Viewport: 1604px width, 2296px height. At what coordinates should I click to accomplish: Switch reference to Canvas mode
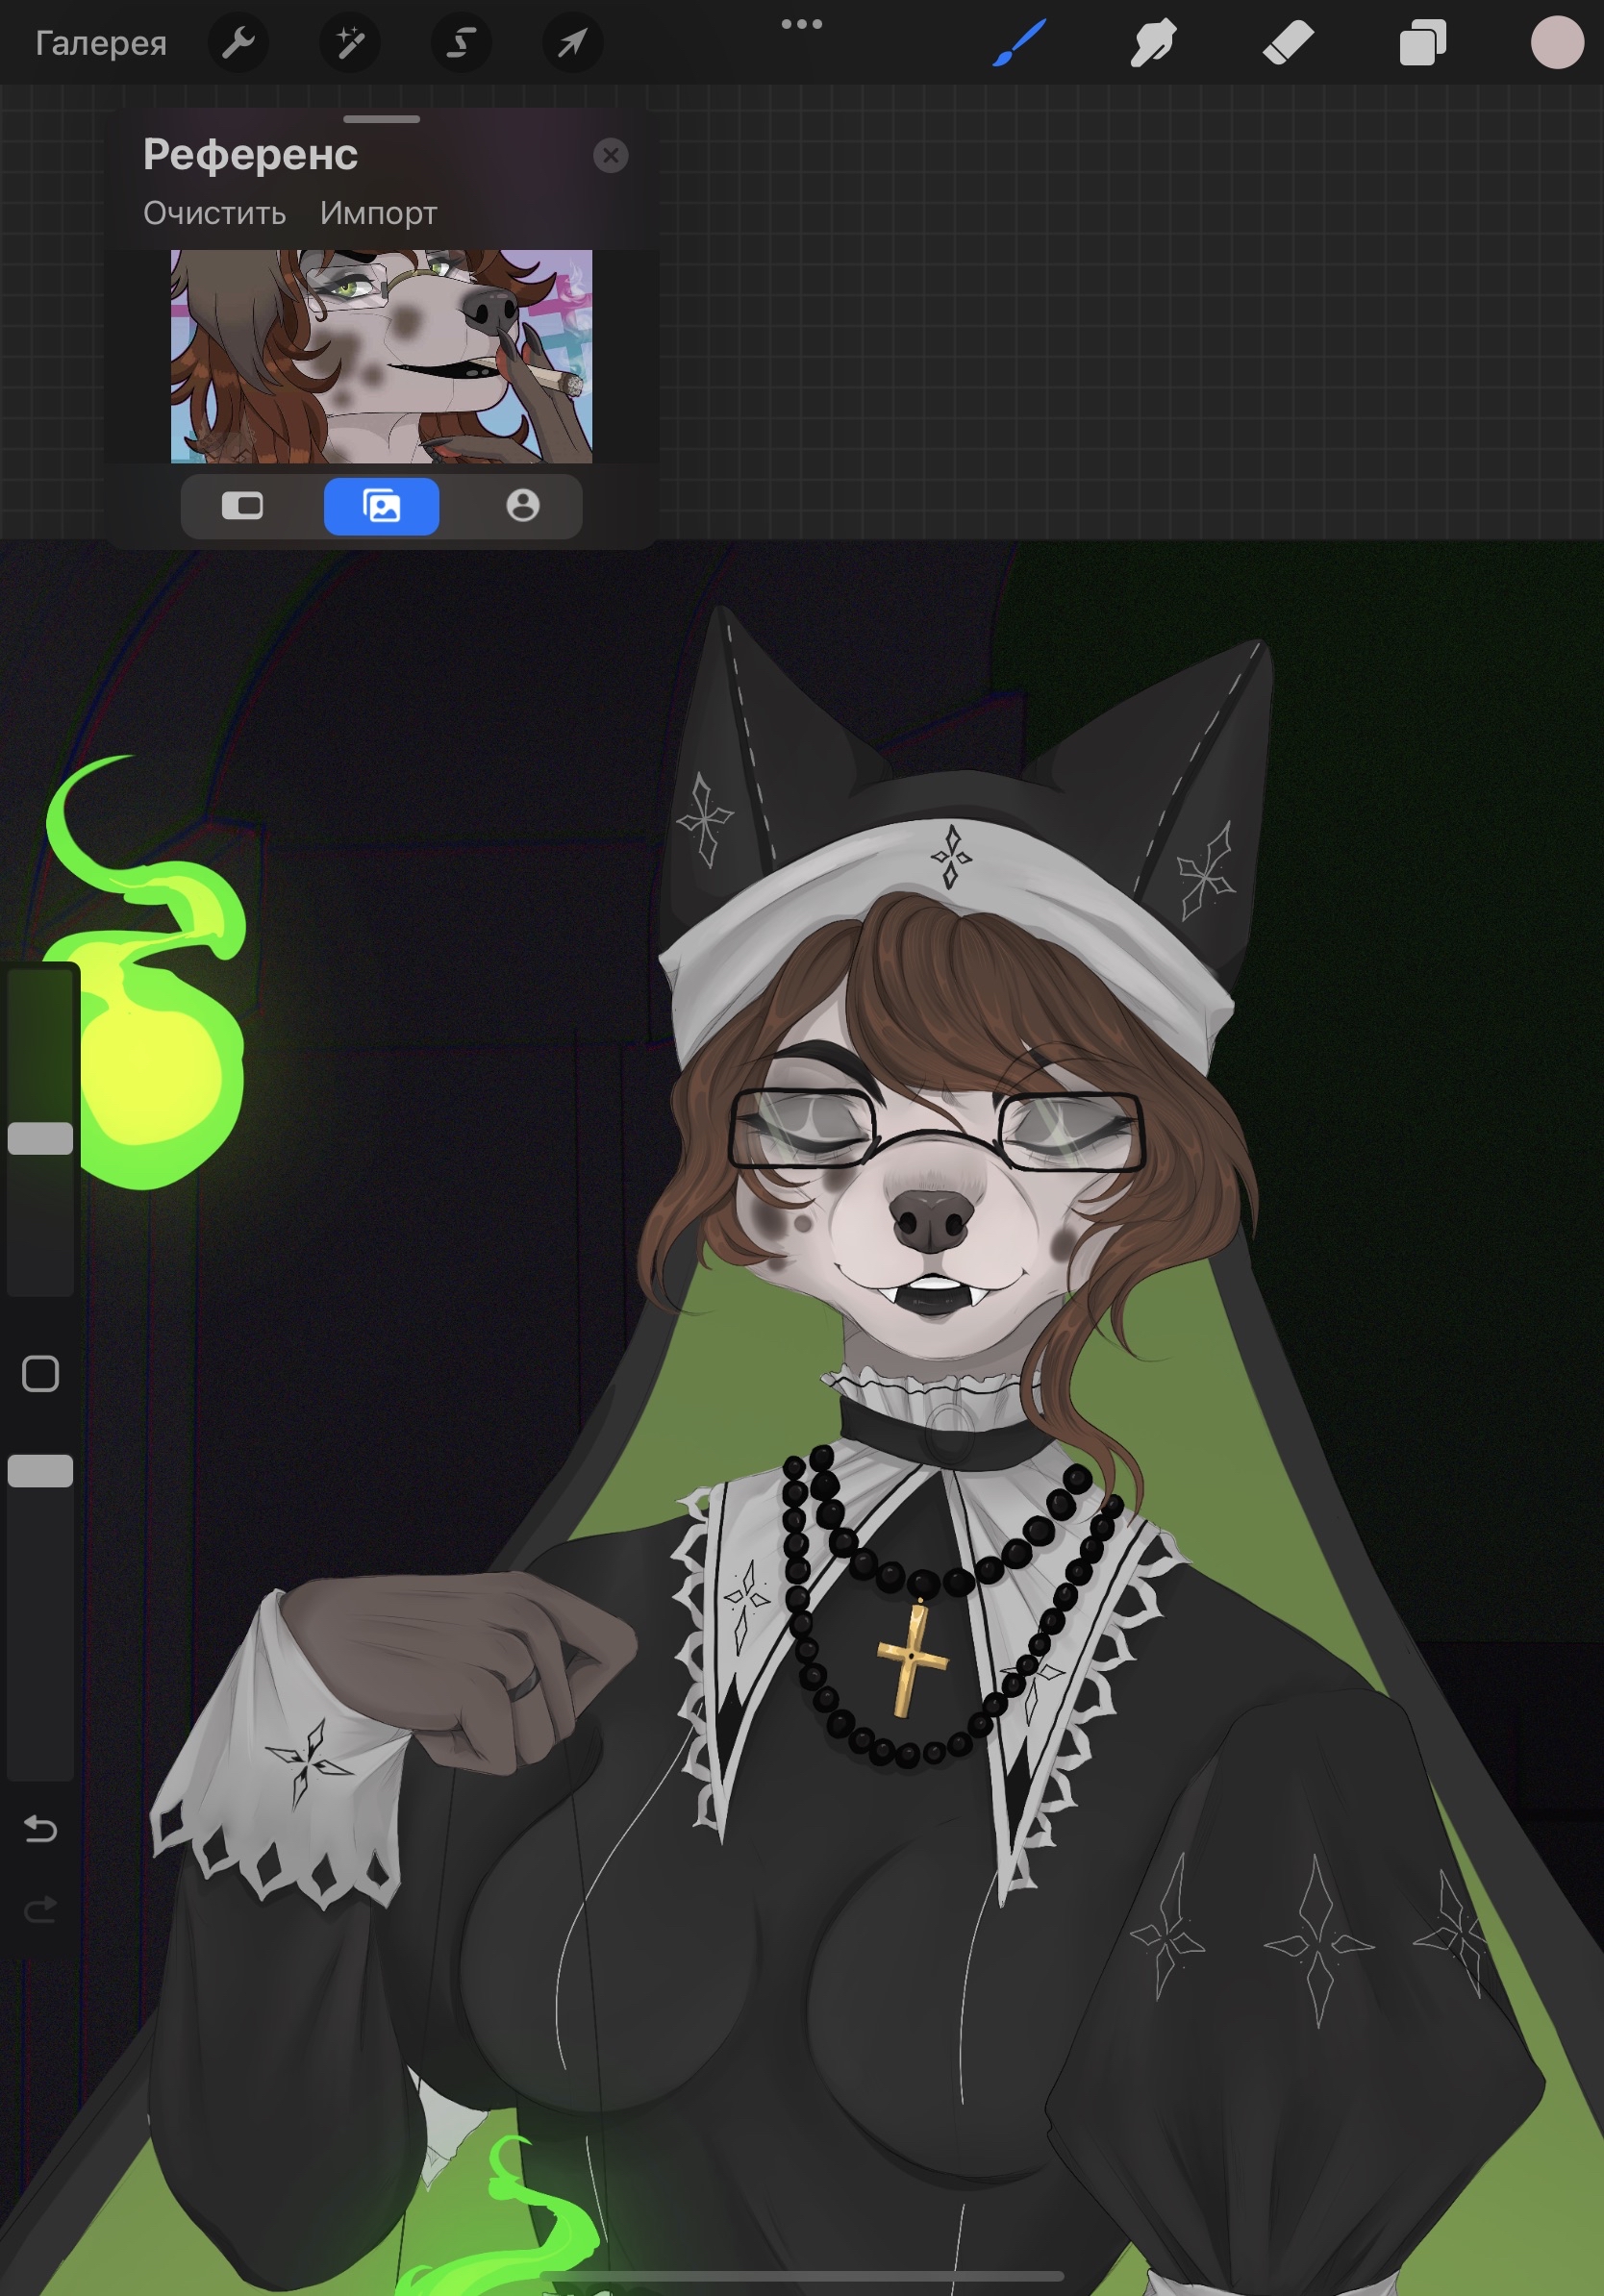click(242, 506)
